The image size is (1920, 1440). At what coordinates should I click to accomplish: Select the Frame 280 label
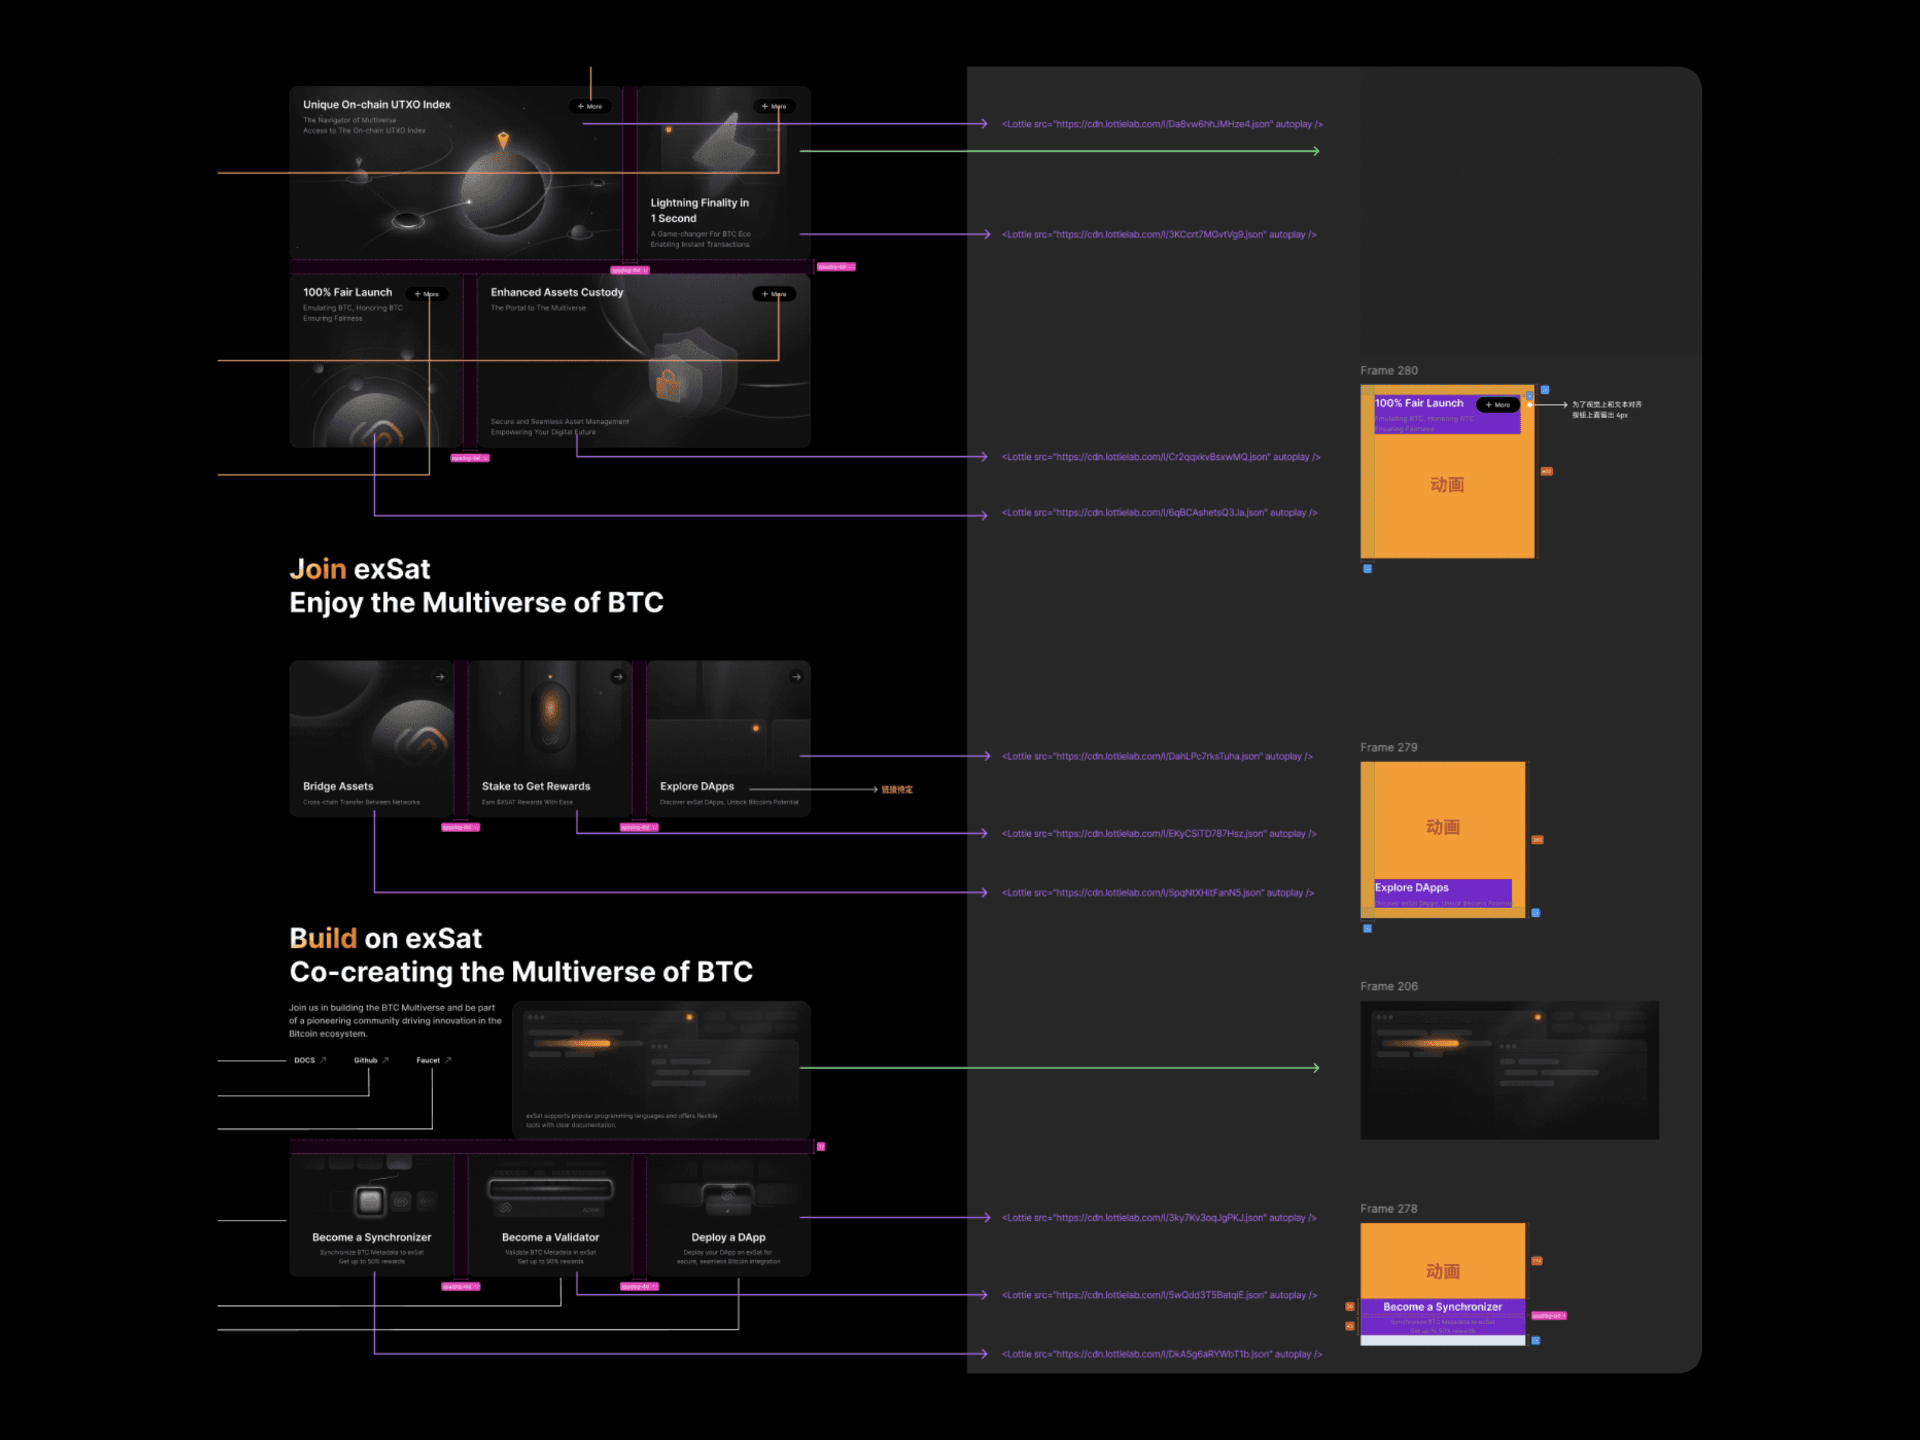tap(1388, 371)
